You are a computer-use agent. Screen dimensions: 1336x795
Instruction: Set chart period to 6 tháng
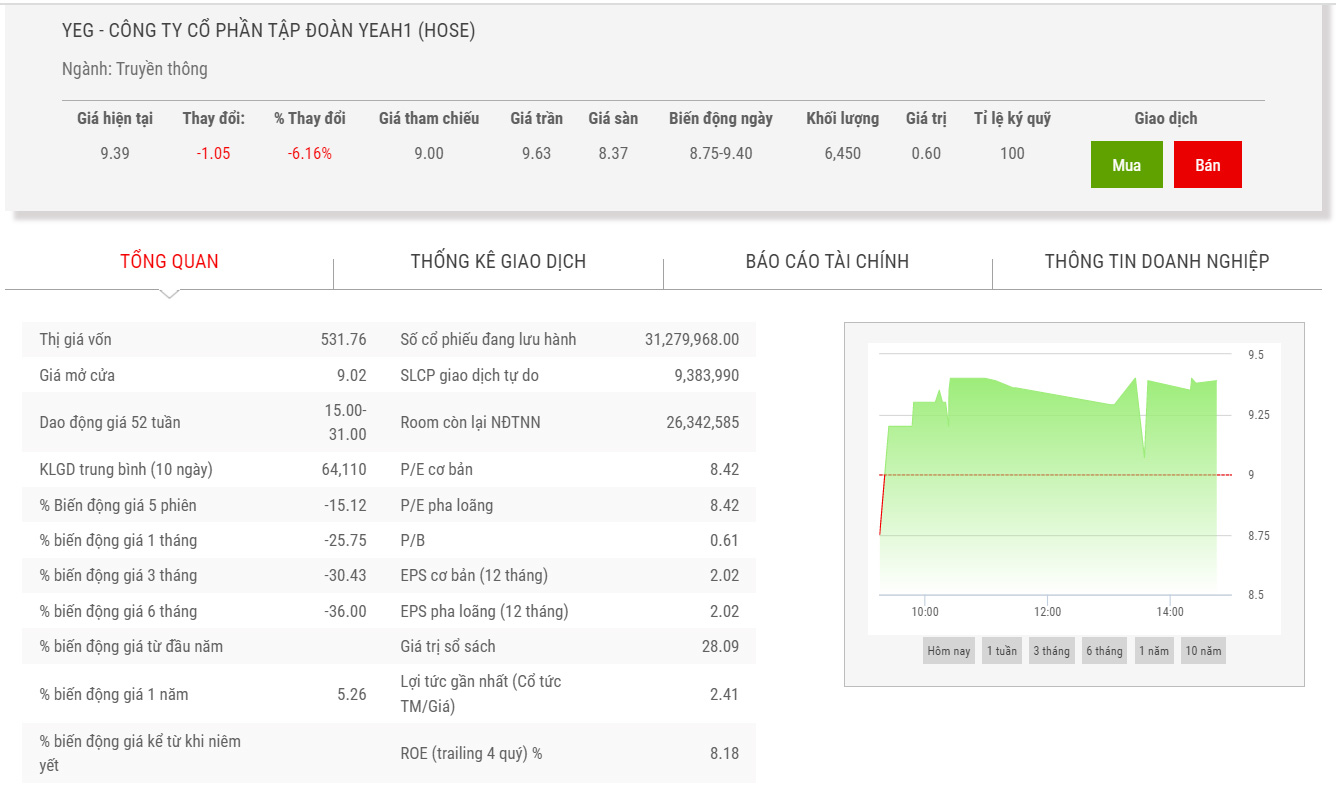[x=1104, y=651]
